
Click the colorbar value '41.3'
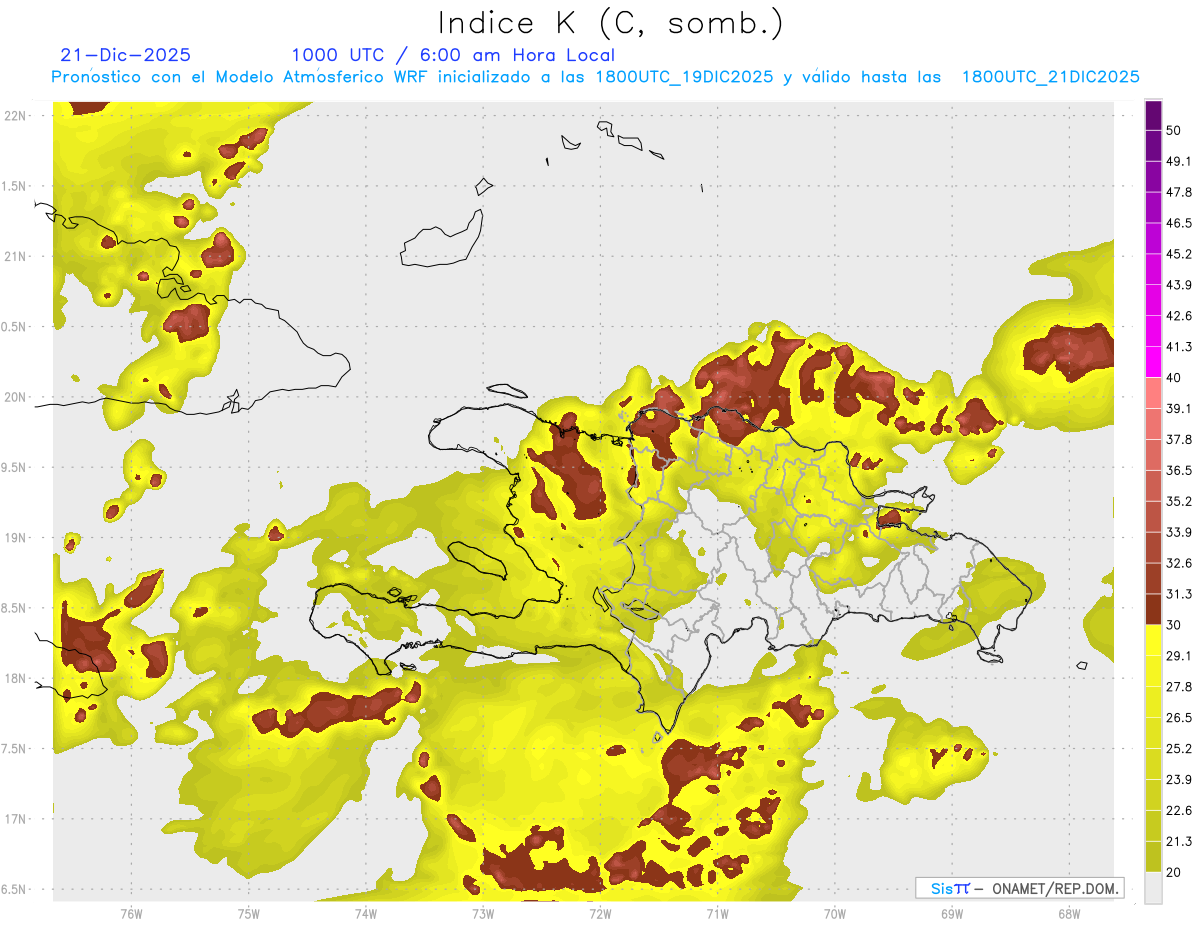(1180, 347)
